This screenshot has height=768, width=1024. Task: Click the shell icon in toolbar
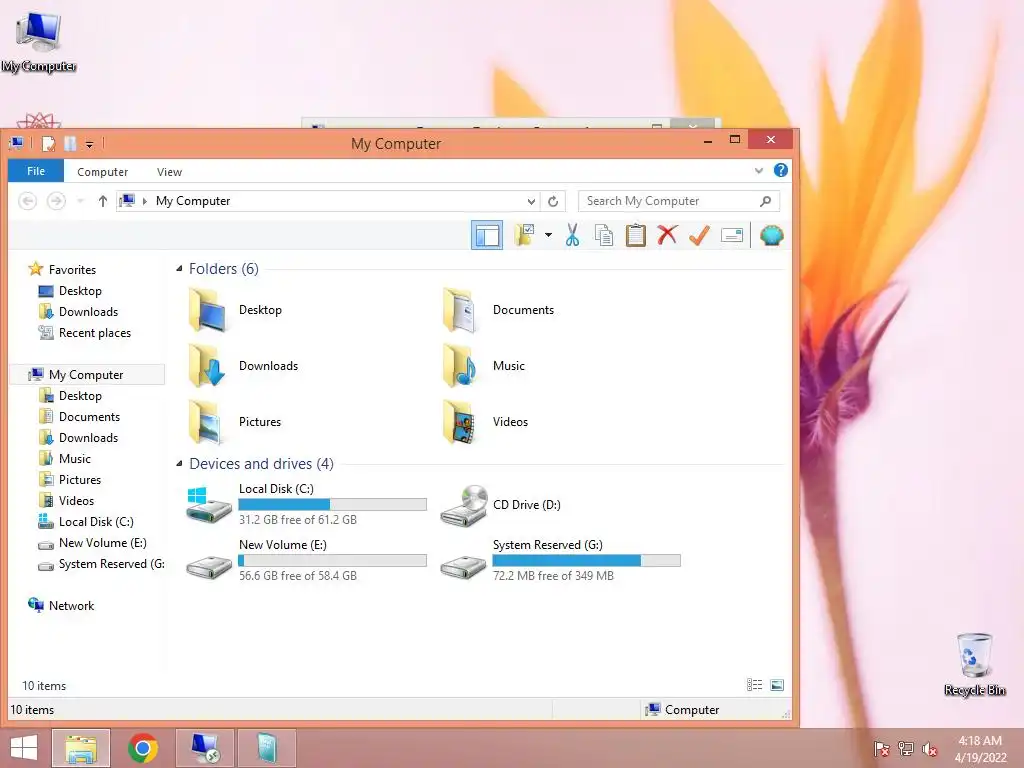point(771,235)
